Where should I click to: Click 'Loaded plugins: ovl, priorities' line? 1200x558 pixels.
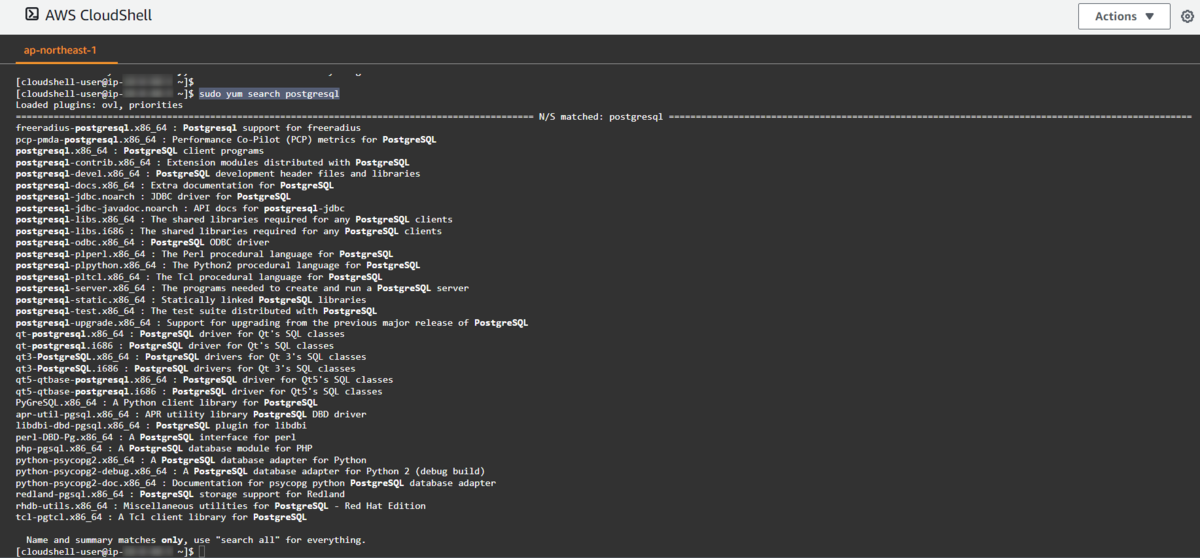[99, 104]
